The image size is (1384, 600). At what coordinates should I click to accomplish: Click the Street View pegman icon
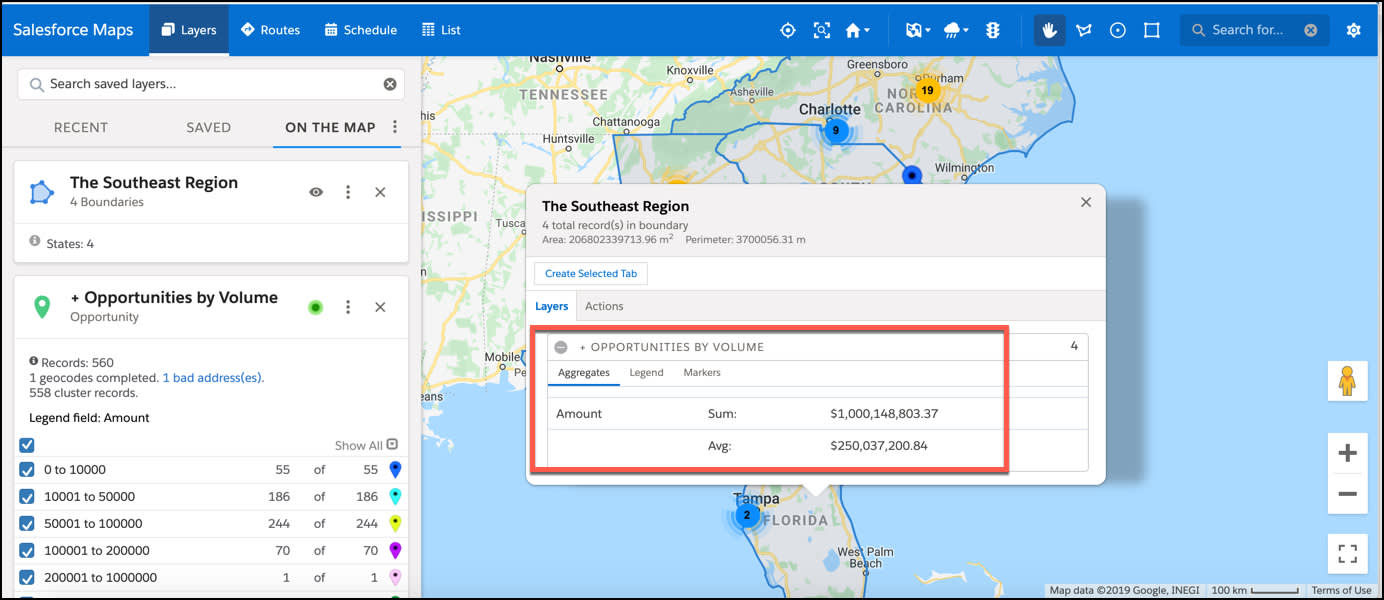pyautogui.click(x=1347, y=381)
